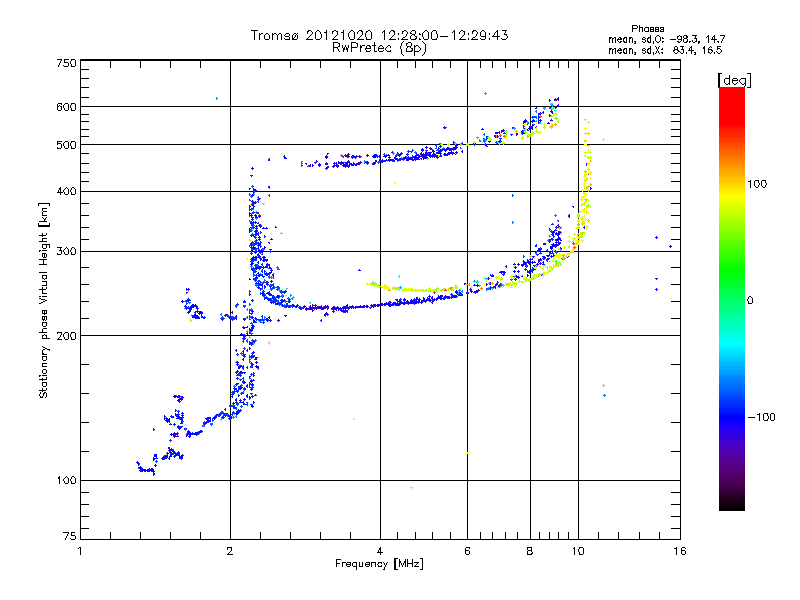Image resolution: width=800 pixels, height=600 pixels.
Task: Click the x-axis '16' label
Action: click(680, 551)
